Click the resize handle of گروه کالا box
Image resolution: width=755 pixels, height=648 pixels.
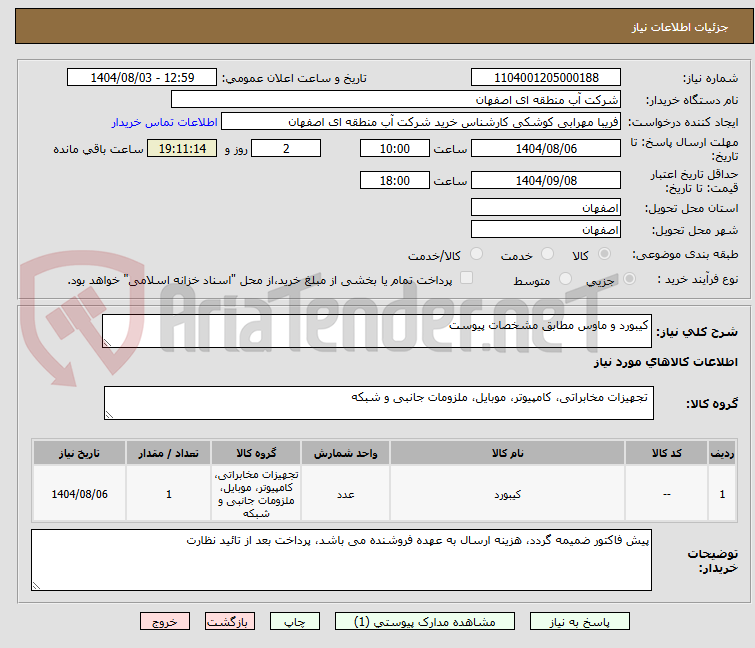click(109, 415)
